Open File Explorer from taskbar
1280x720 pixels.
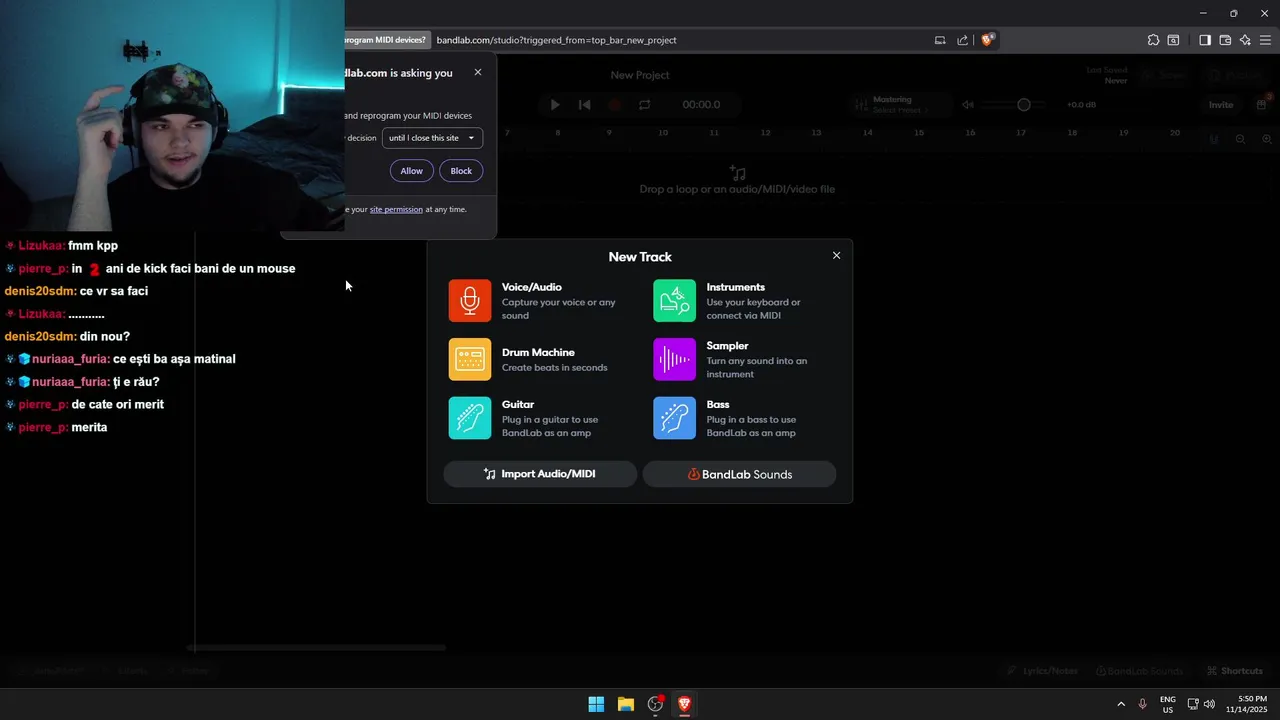pos(626,704)
